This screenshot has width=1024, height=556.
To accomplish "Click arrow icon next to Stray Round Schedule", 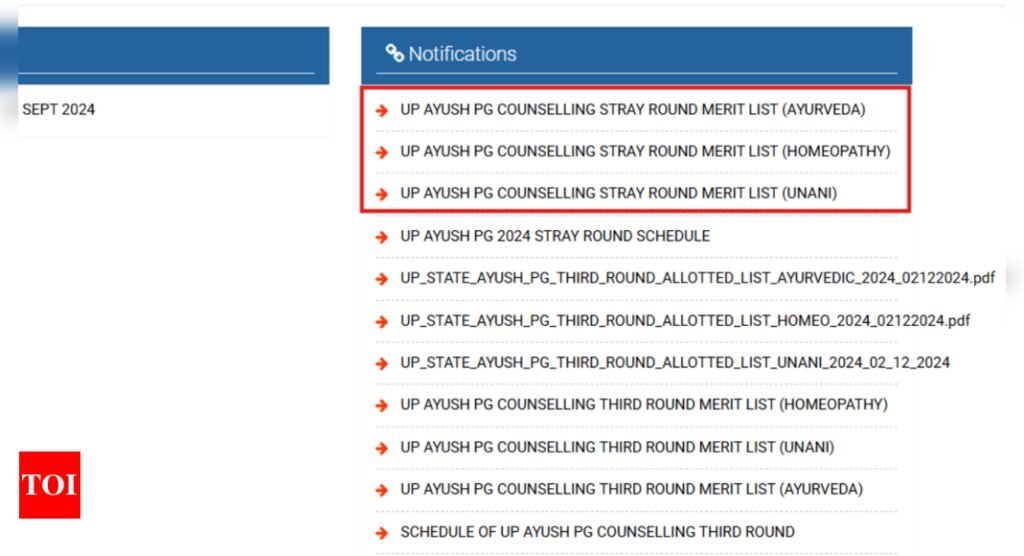I will coord(382,237).
